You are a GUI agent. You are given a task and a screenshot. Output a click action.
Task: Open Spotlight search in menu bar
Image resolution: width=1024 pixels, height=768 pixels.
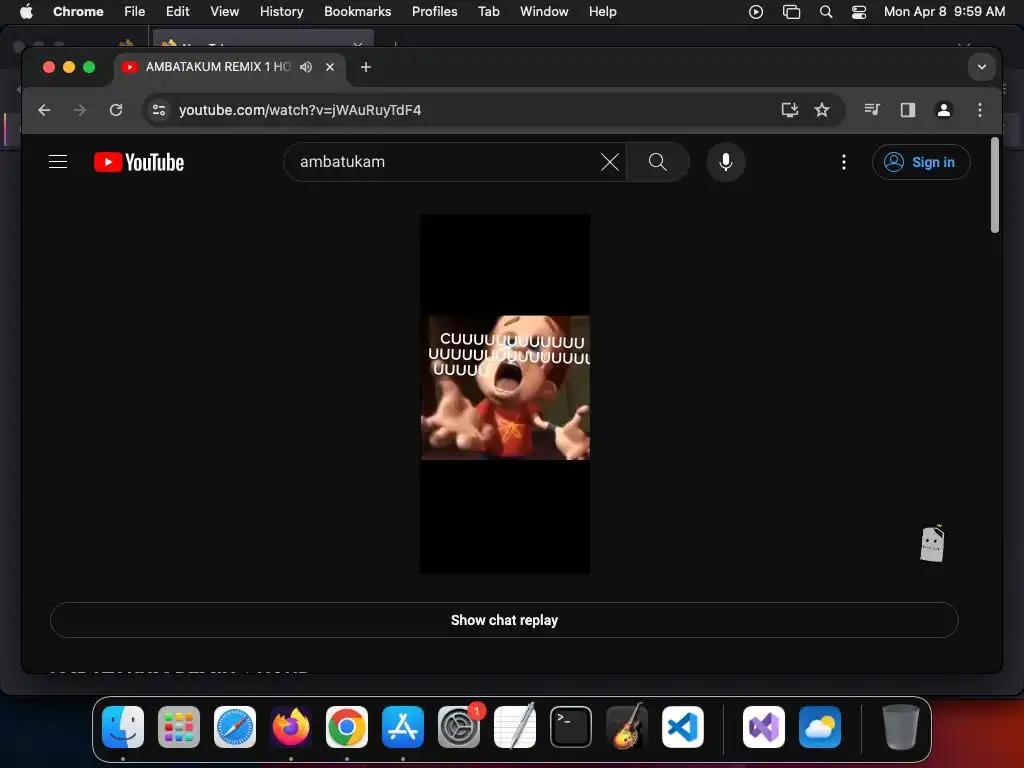pyautogui.click(x=825, y=11)
